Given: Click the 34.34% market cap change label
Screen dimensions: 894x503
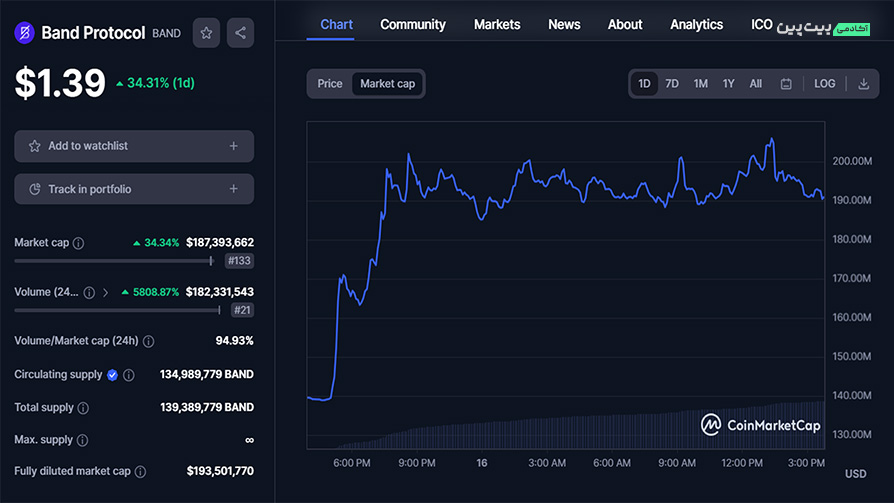Looking at the screenshot, I should 156,243.
